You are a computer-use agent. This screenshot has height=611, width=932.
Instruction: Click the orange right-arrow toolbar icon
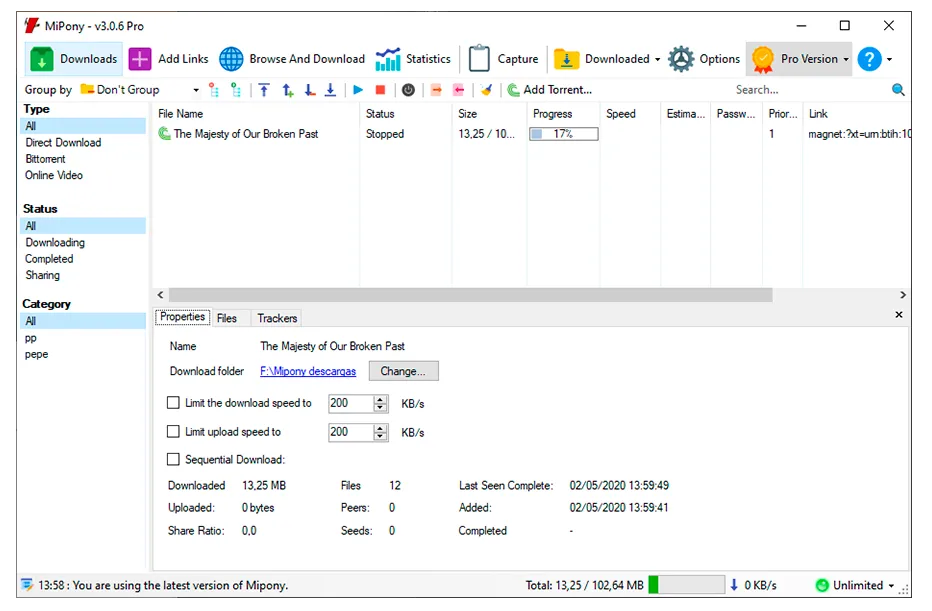(x=436, y=90)
